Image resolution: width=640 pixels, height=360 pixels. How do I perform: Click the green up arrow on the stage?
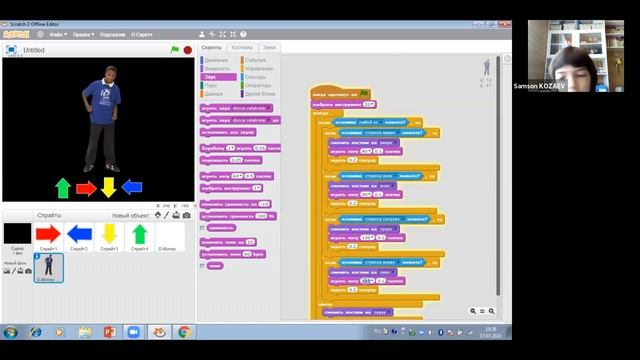[63, 188]
